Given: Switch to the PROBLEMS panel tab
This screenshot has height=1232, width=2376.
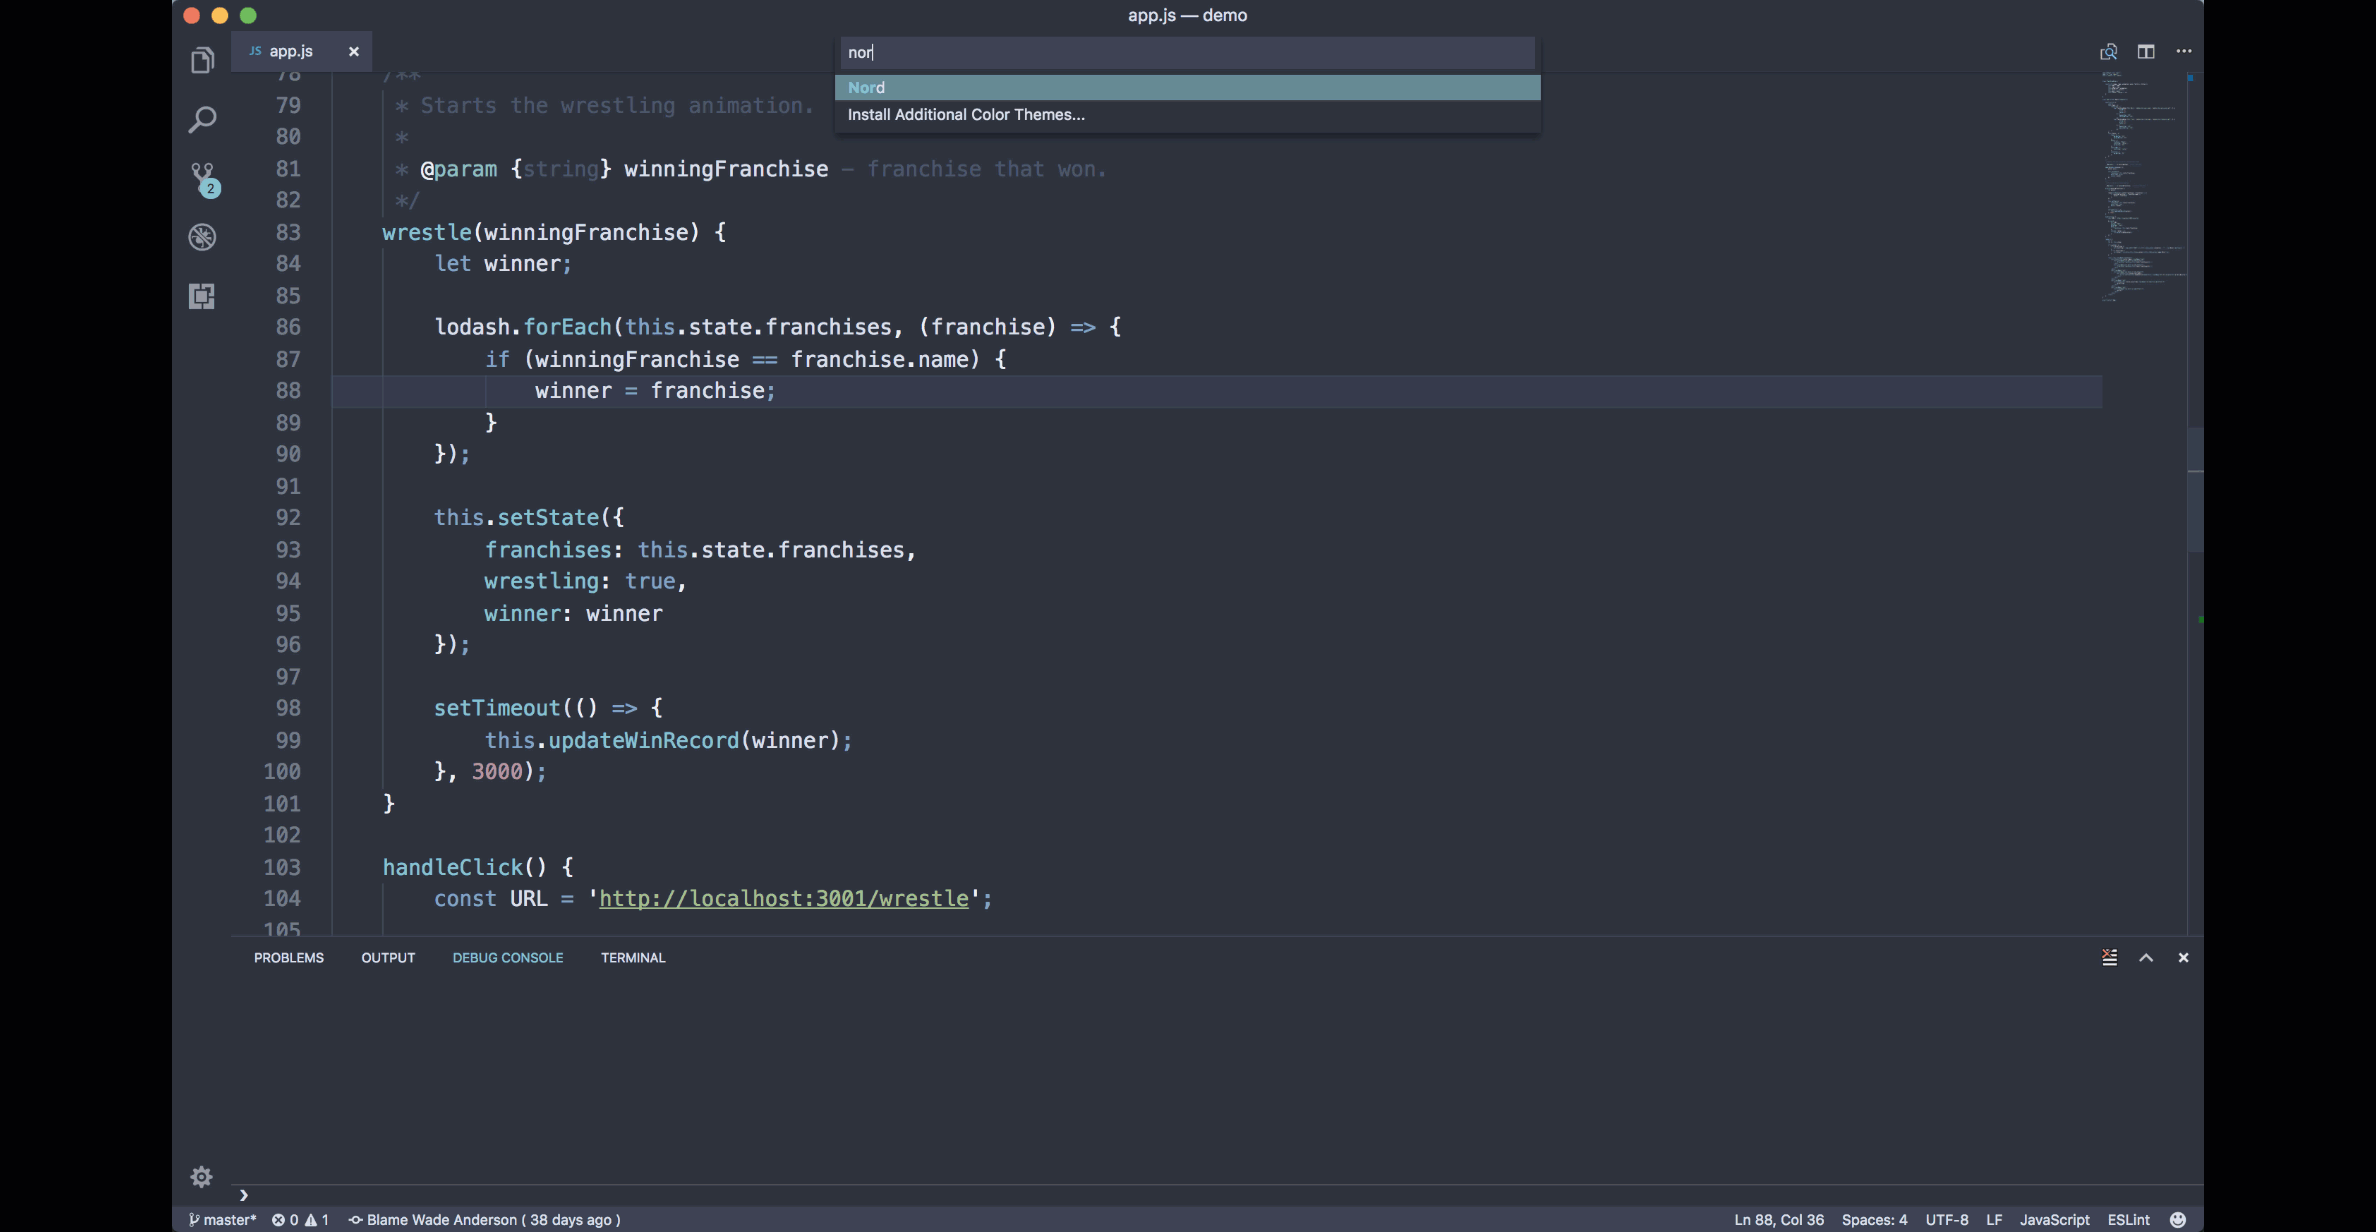Looking at the screenshot, I should tap(289, 957).
